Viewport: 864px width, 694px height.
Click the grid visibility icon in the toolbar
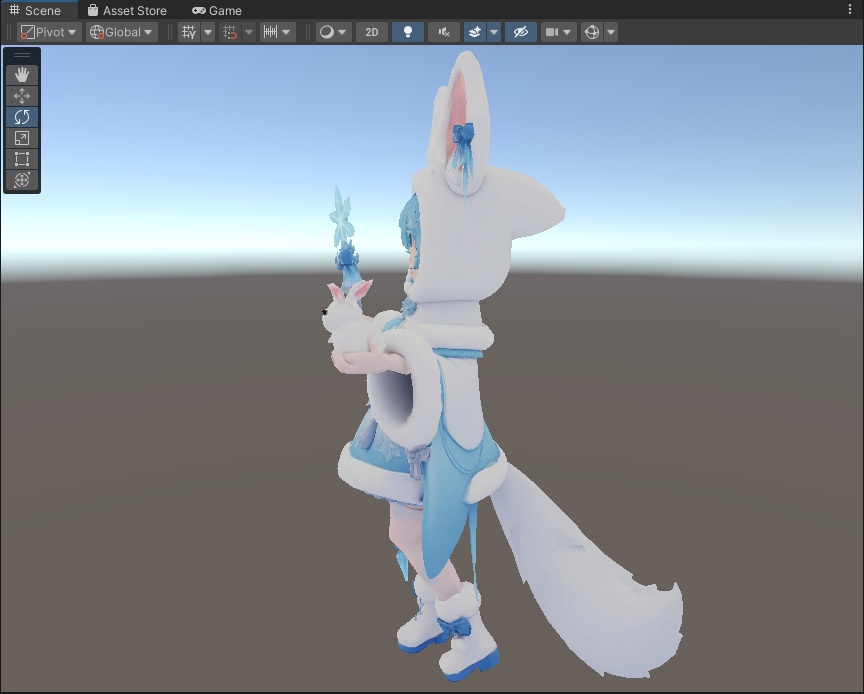[191, 31]
